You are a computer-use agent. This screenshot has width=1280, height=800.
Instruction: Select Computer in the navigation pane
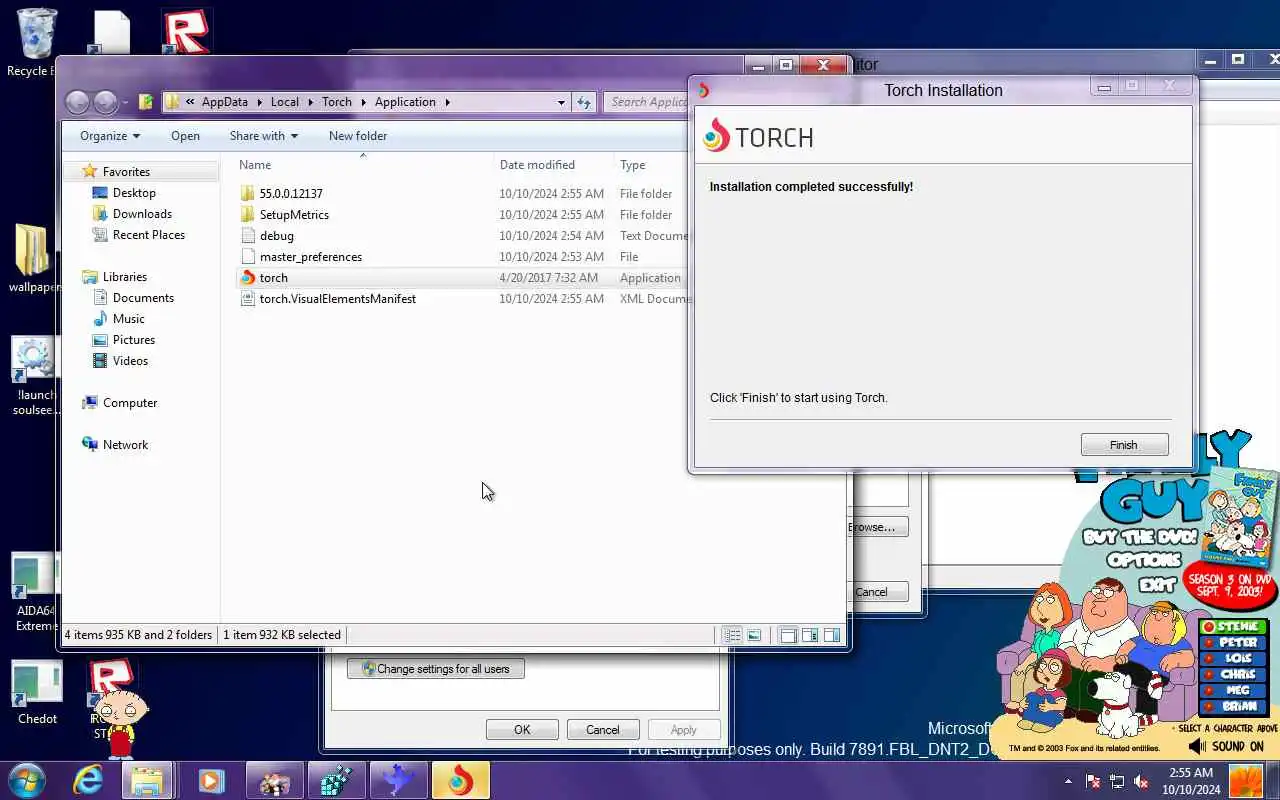click(130, 403)
